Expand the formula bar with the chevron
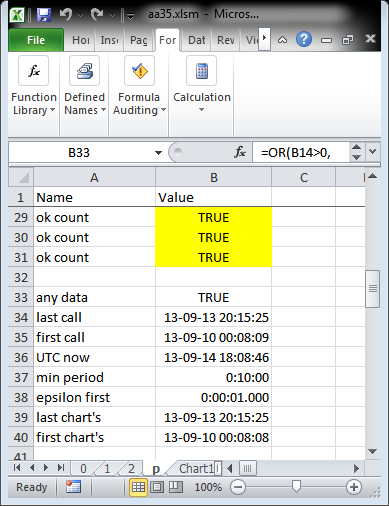The width and height of the screenshot is (389, 506). [373, 152]
